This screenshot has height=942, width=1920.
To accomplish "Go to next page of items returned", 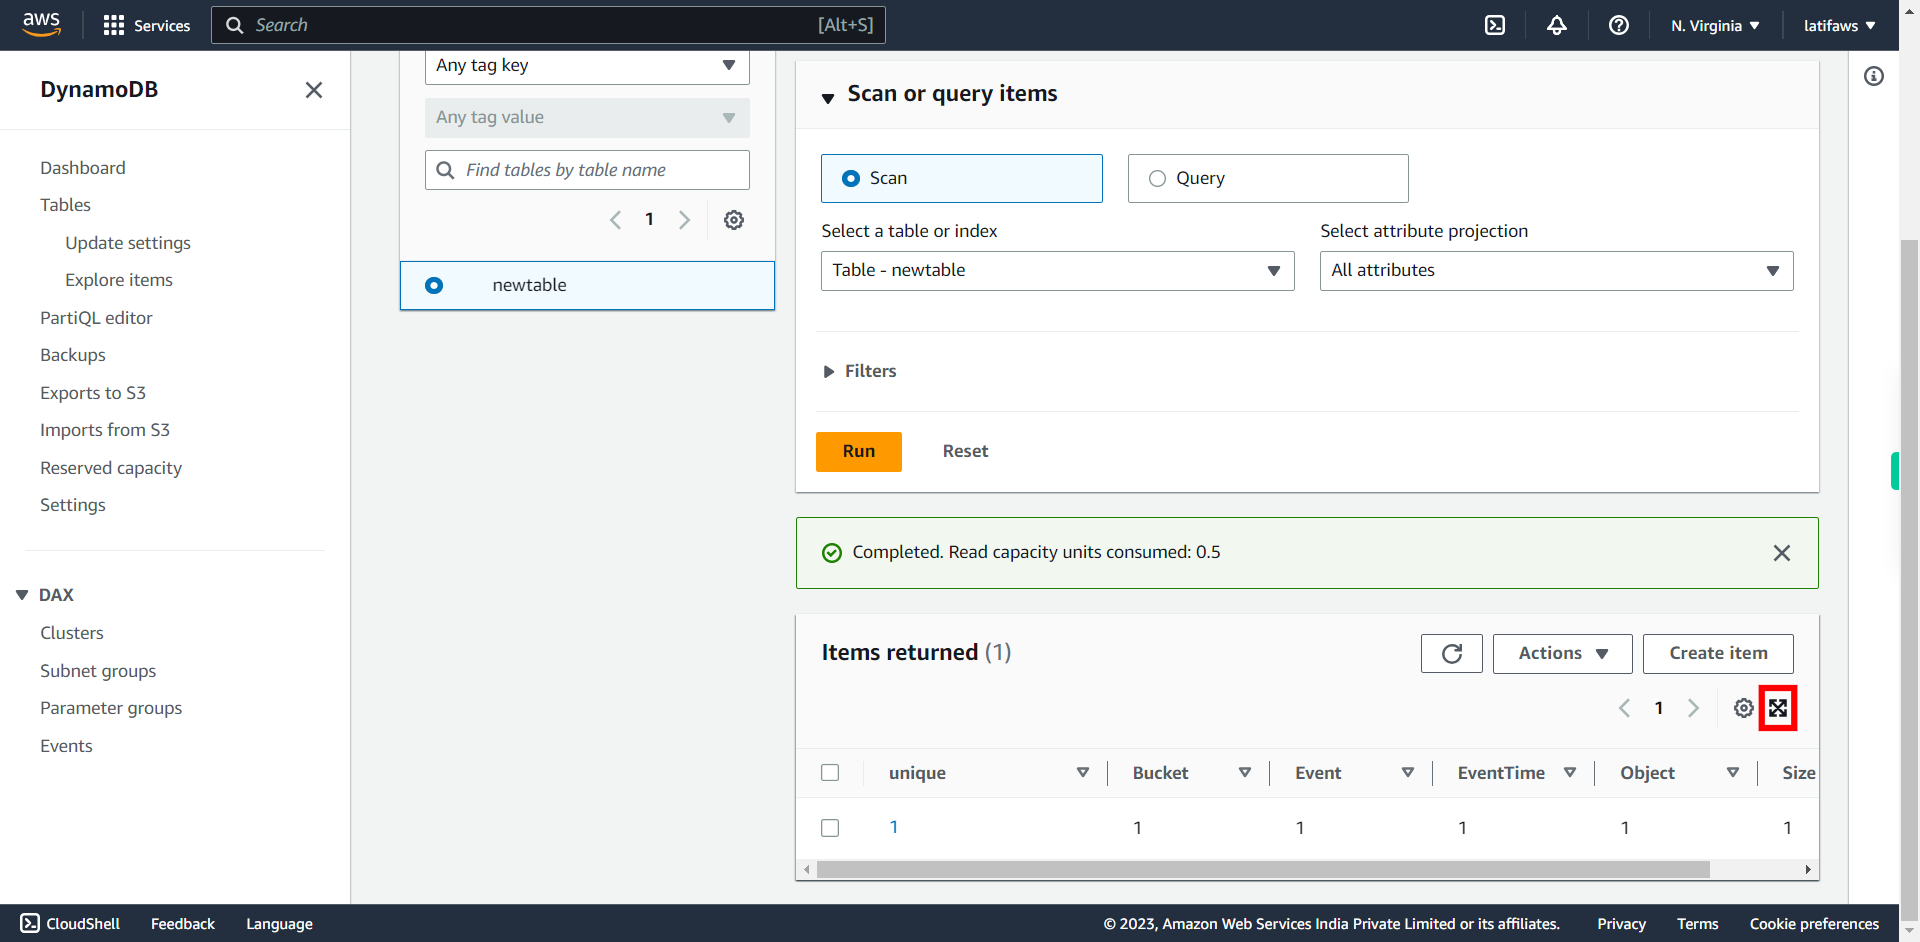I will 1694,708.
